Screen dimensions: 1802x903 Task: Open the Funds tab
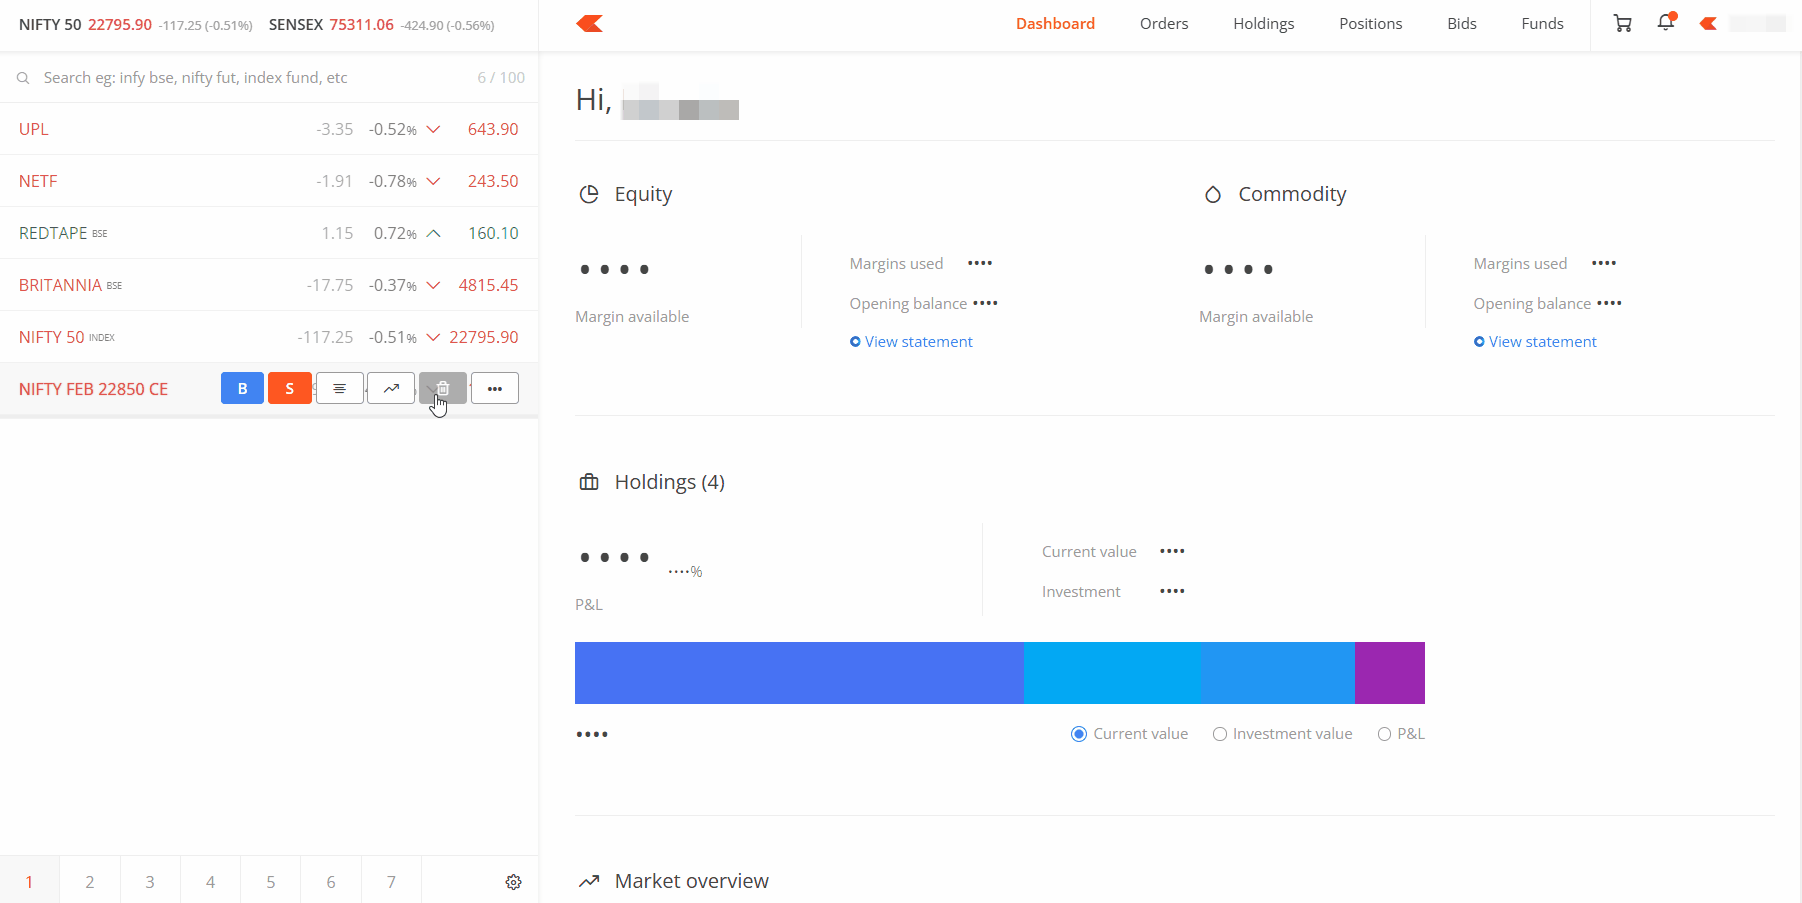coord(1542,23)
